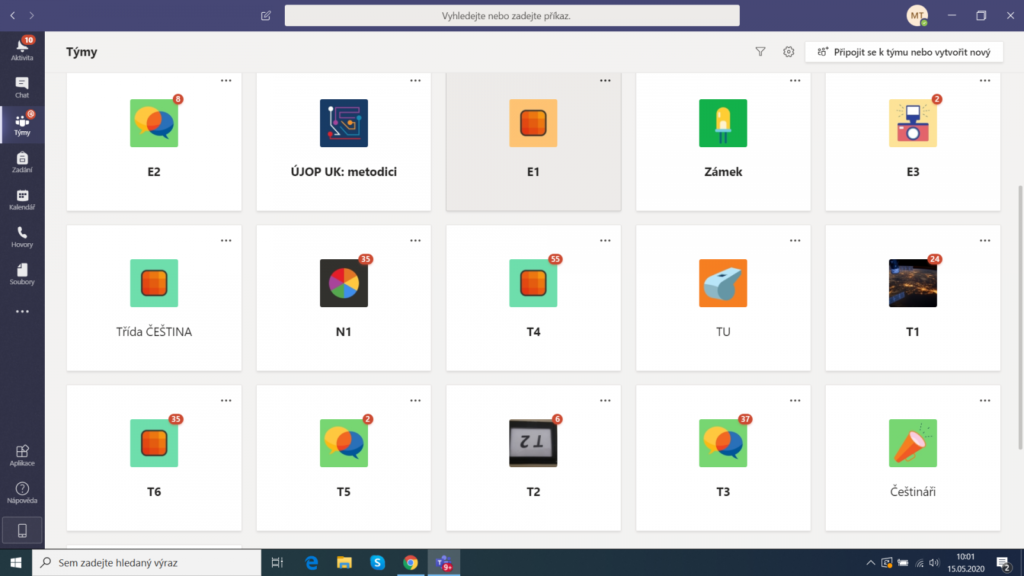Screen dimensions: 1024x576
Task: Open more options for T2 team
Action: pos(605,401)
